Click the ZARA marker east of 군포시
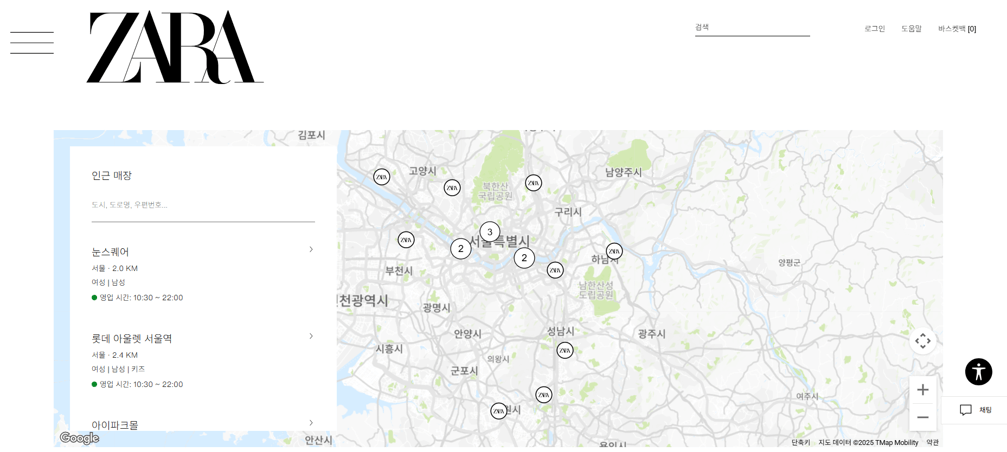This screenshot has height=452, width=1007. coord(543,395)
